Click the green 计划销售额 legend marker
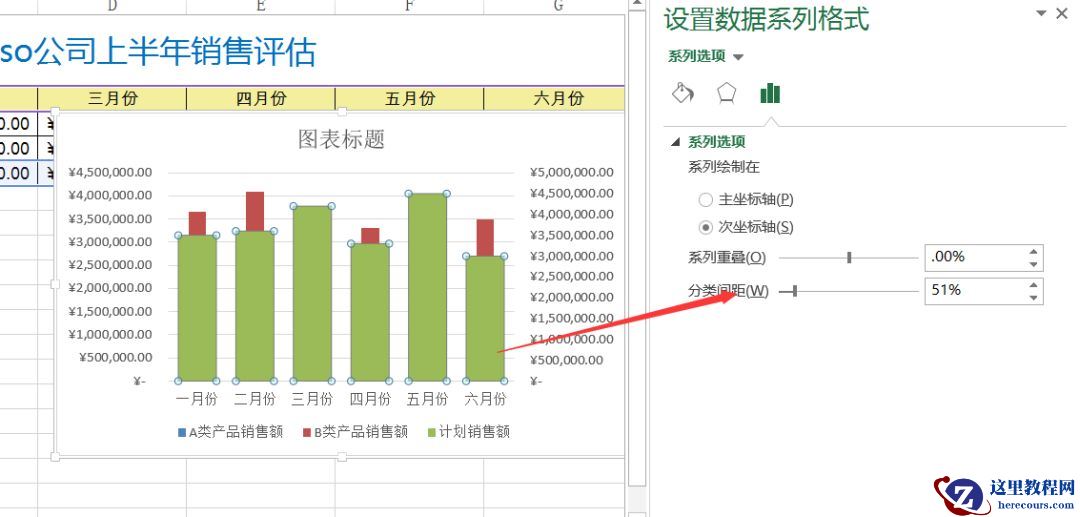 pos(432,433)
